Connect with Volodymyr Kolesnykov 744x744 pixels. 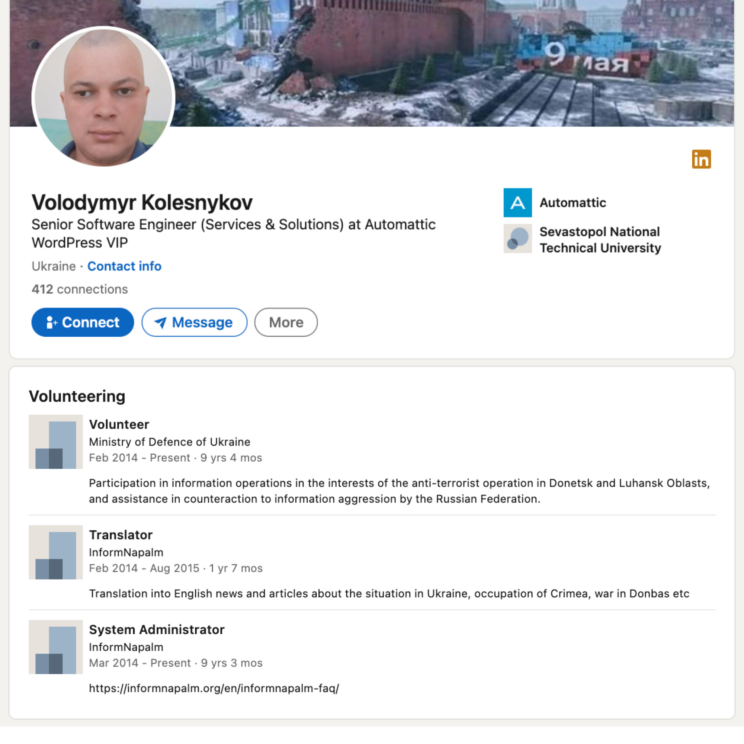(83, 323)
